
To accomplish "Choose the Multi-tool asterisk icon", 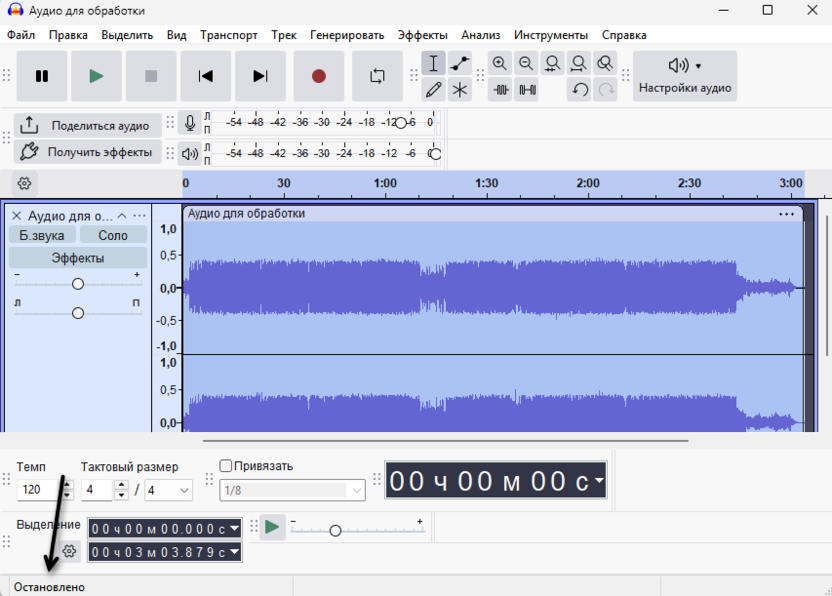I will tap(460, 90).
